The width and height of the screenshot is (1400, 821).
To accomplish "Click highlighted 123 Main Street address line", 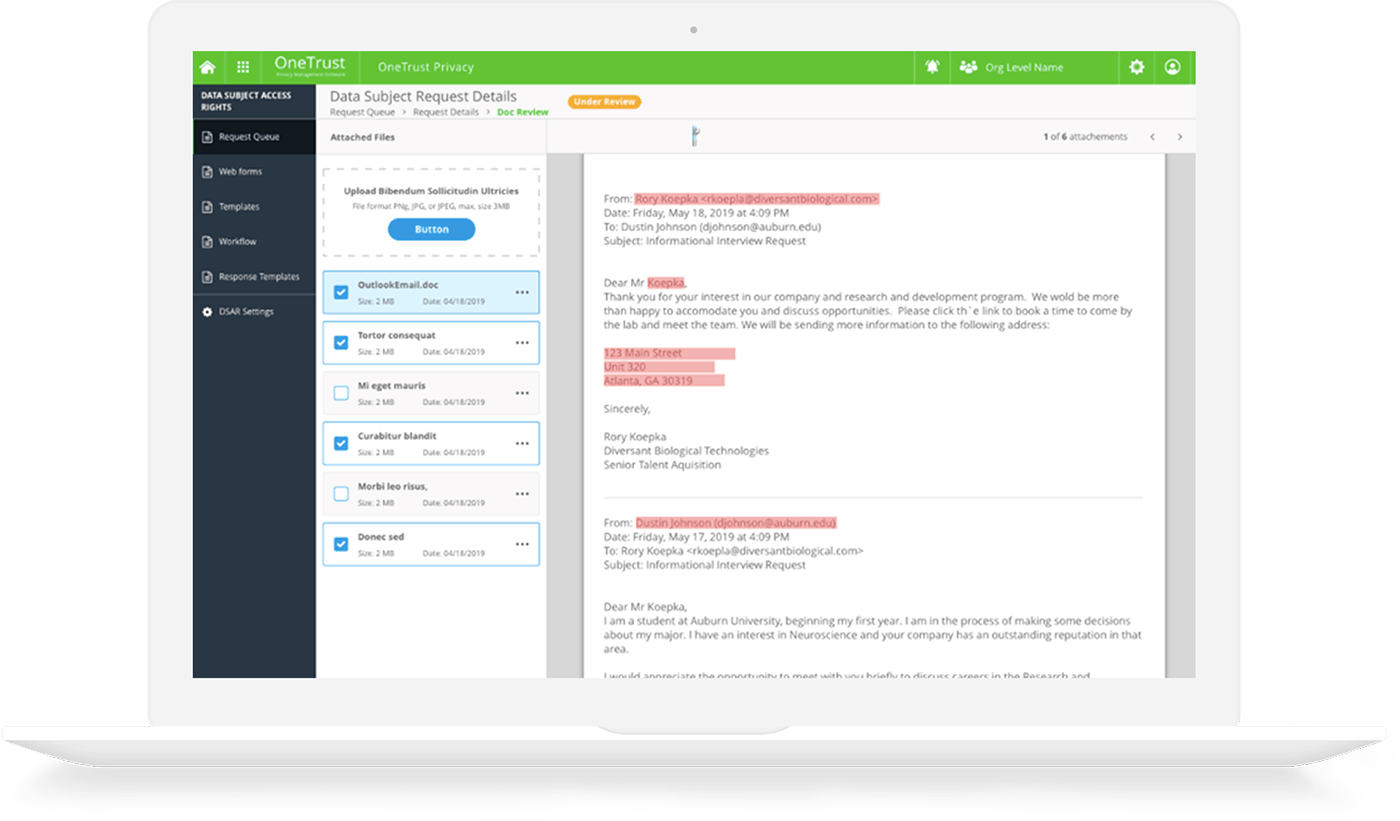I will click(x=669, y=353).
